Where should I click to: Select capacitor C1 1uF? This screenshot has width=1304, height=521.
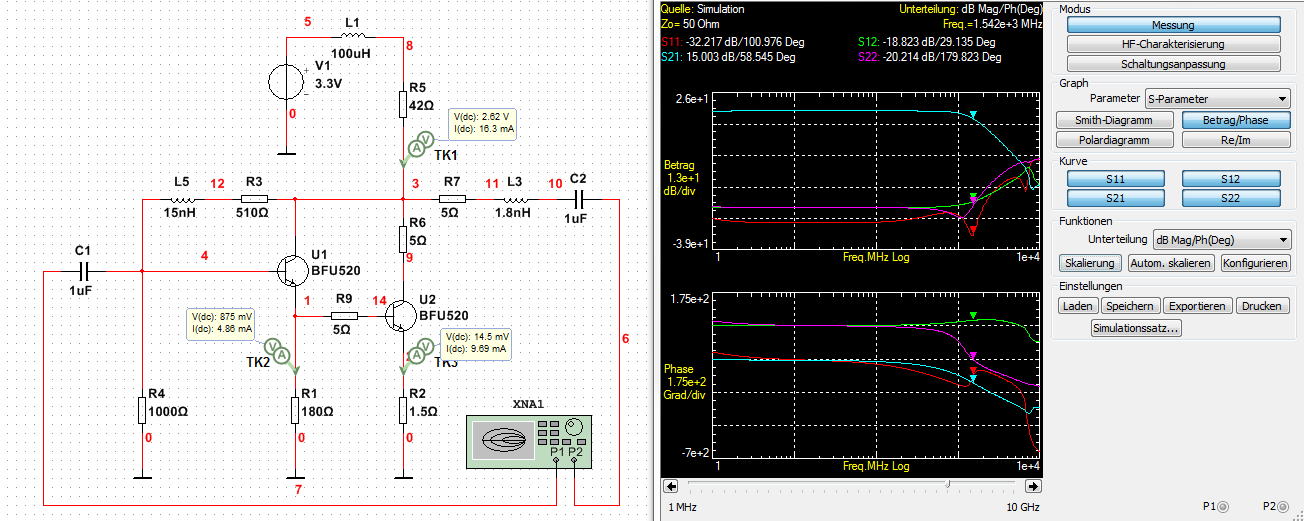(x=84, y=270)
